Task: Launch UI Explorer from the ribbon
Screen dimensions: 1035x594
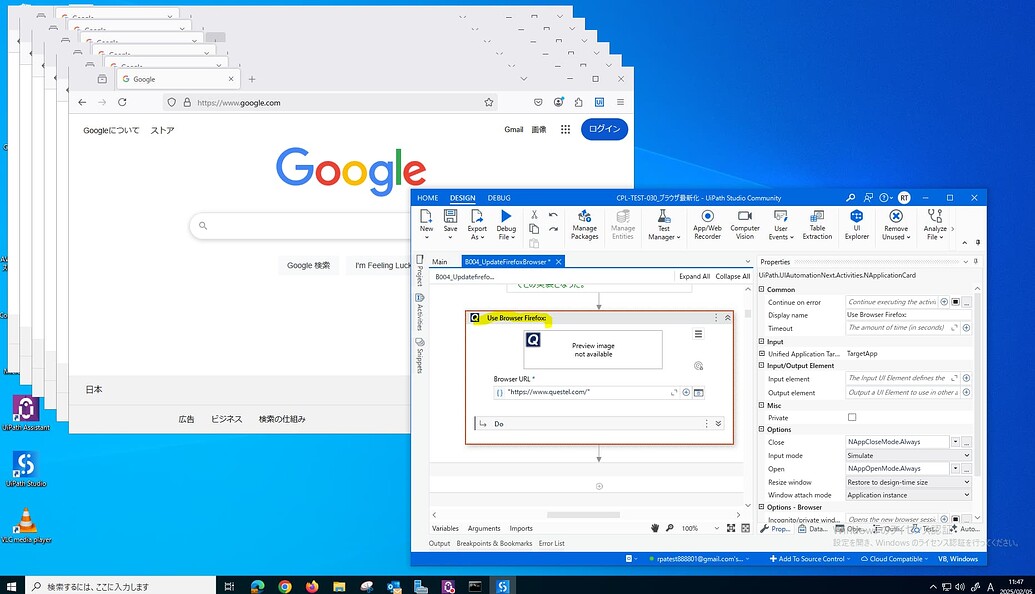Action: pos(857,224)
